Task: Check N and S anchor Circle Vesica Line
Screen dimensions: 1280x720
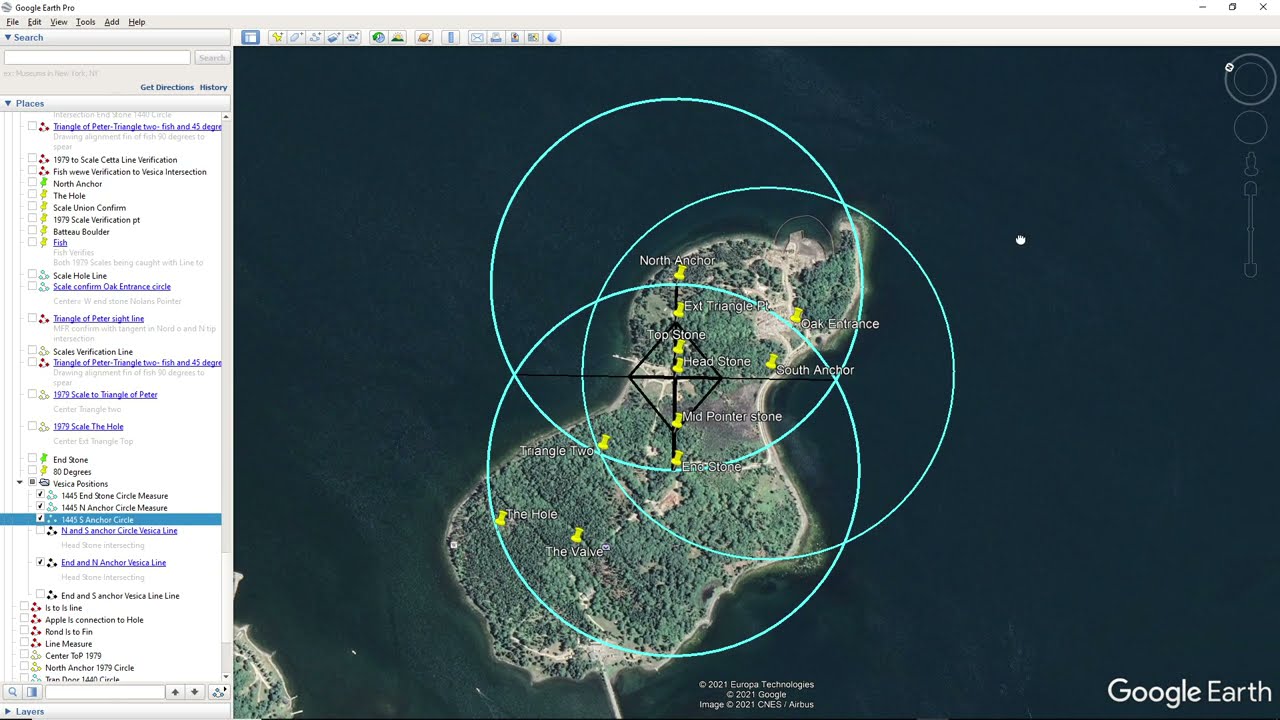Action: [x=40, y=530]
